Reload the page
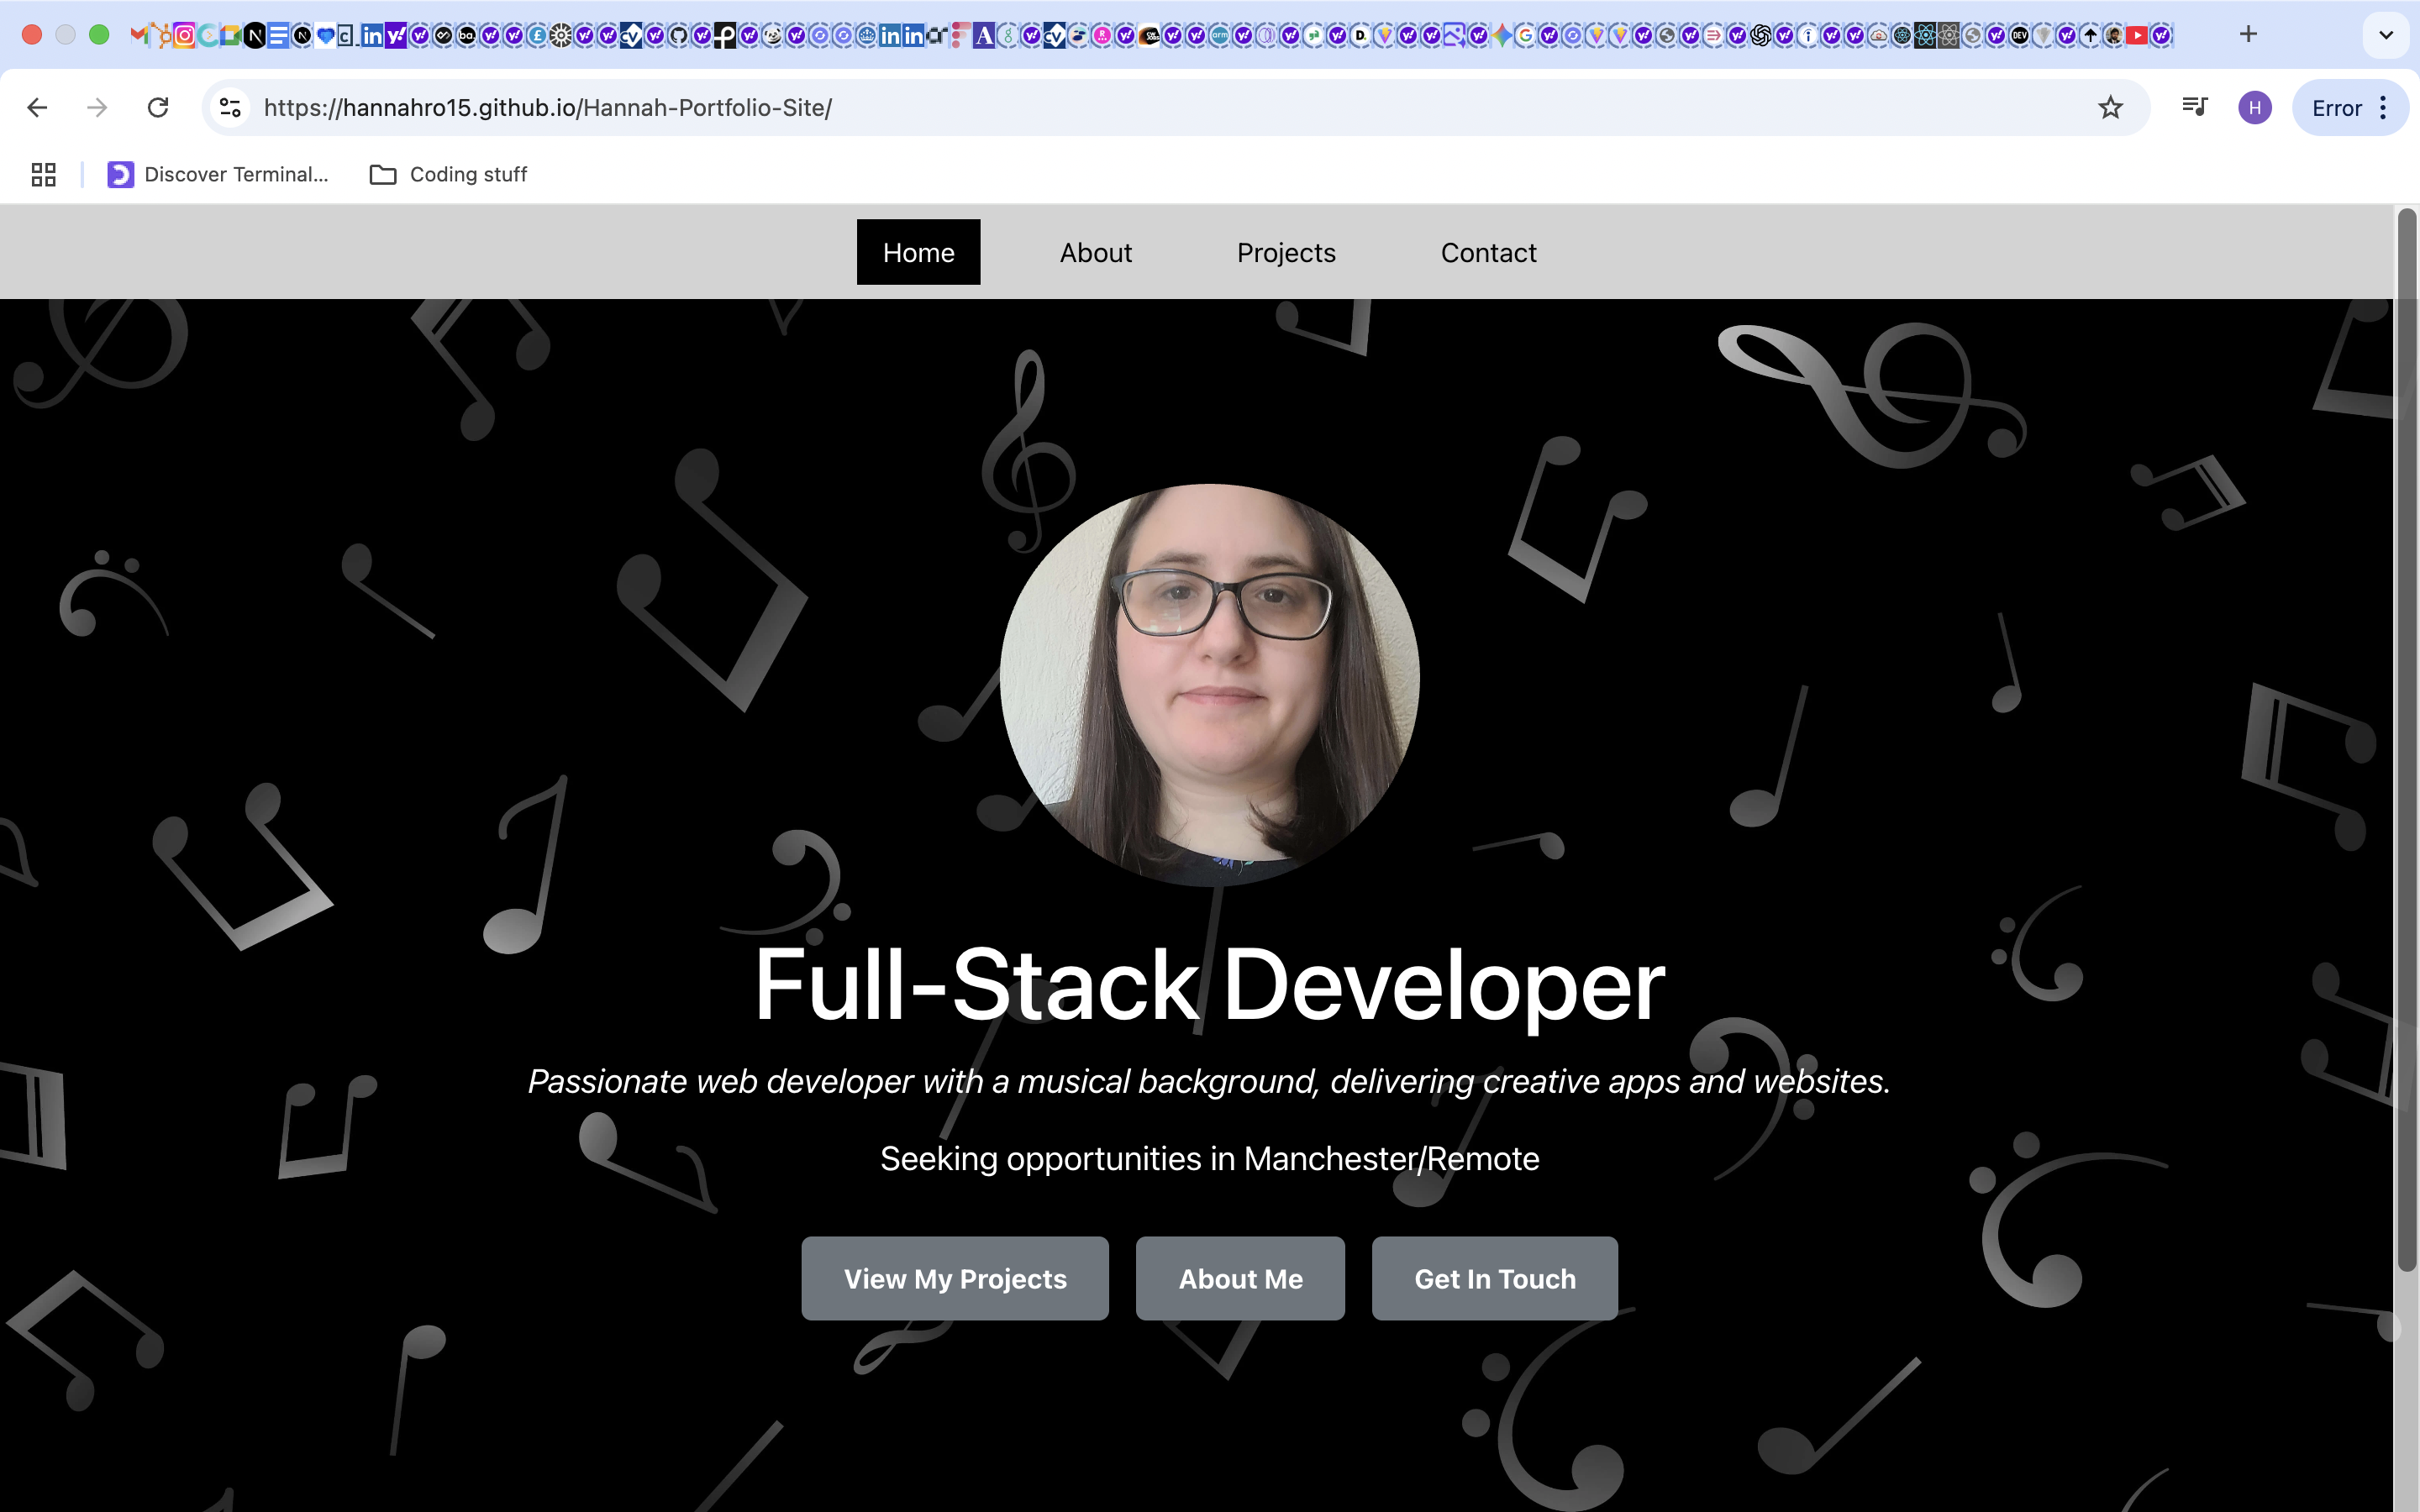 (158, 108)
